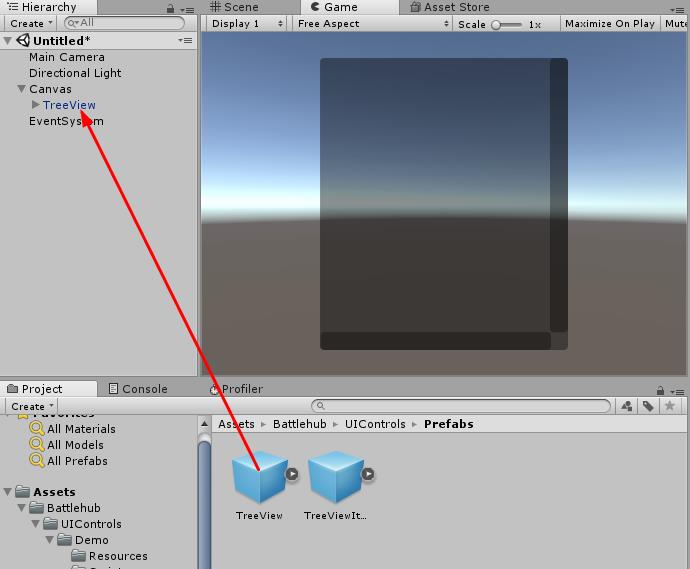690x569 pixels.
Task: Open the Hierarchy Create dropdown
Action: (x=31, y=23)
